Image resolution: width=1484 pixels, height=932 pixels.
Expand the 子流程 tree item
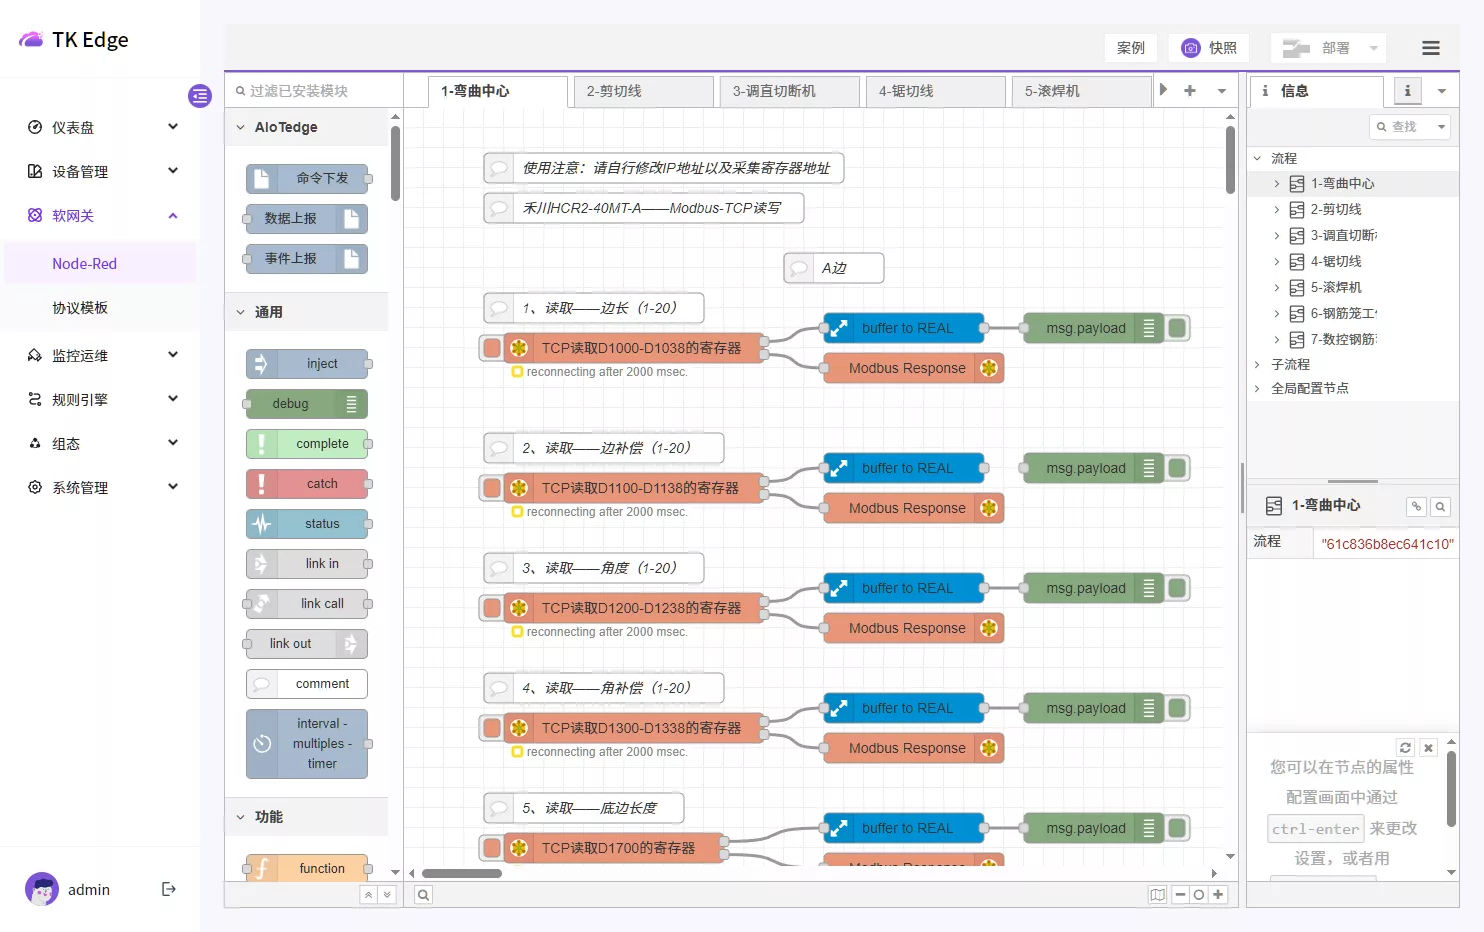tap(1258, 363)
